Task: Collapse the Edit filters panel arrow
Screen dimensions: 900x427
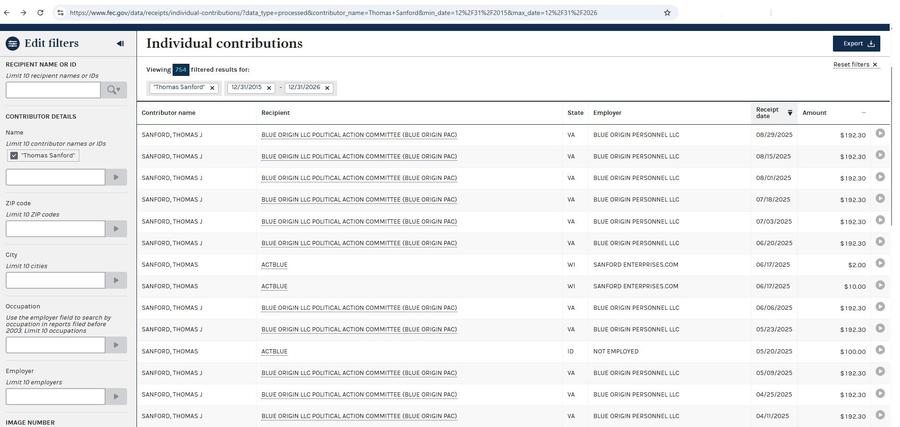Action: tap(120, 44)
